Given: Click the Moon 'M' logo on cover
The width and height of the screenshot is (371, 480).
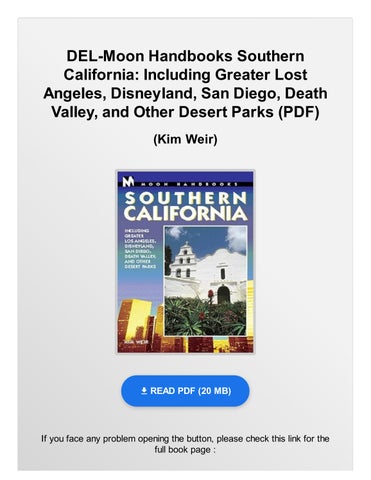Looking at the screenshot, I should [128, 182].
